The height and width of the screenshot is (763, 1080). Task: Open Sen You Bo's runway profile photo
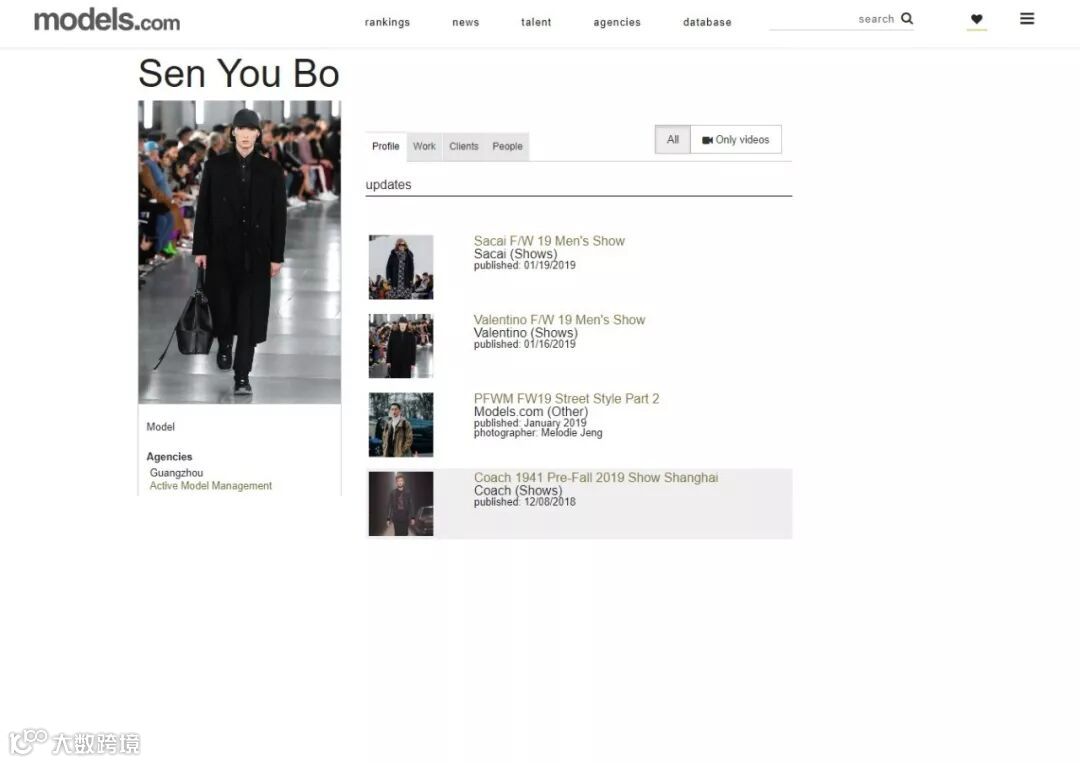240,252
